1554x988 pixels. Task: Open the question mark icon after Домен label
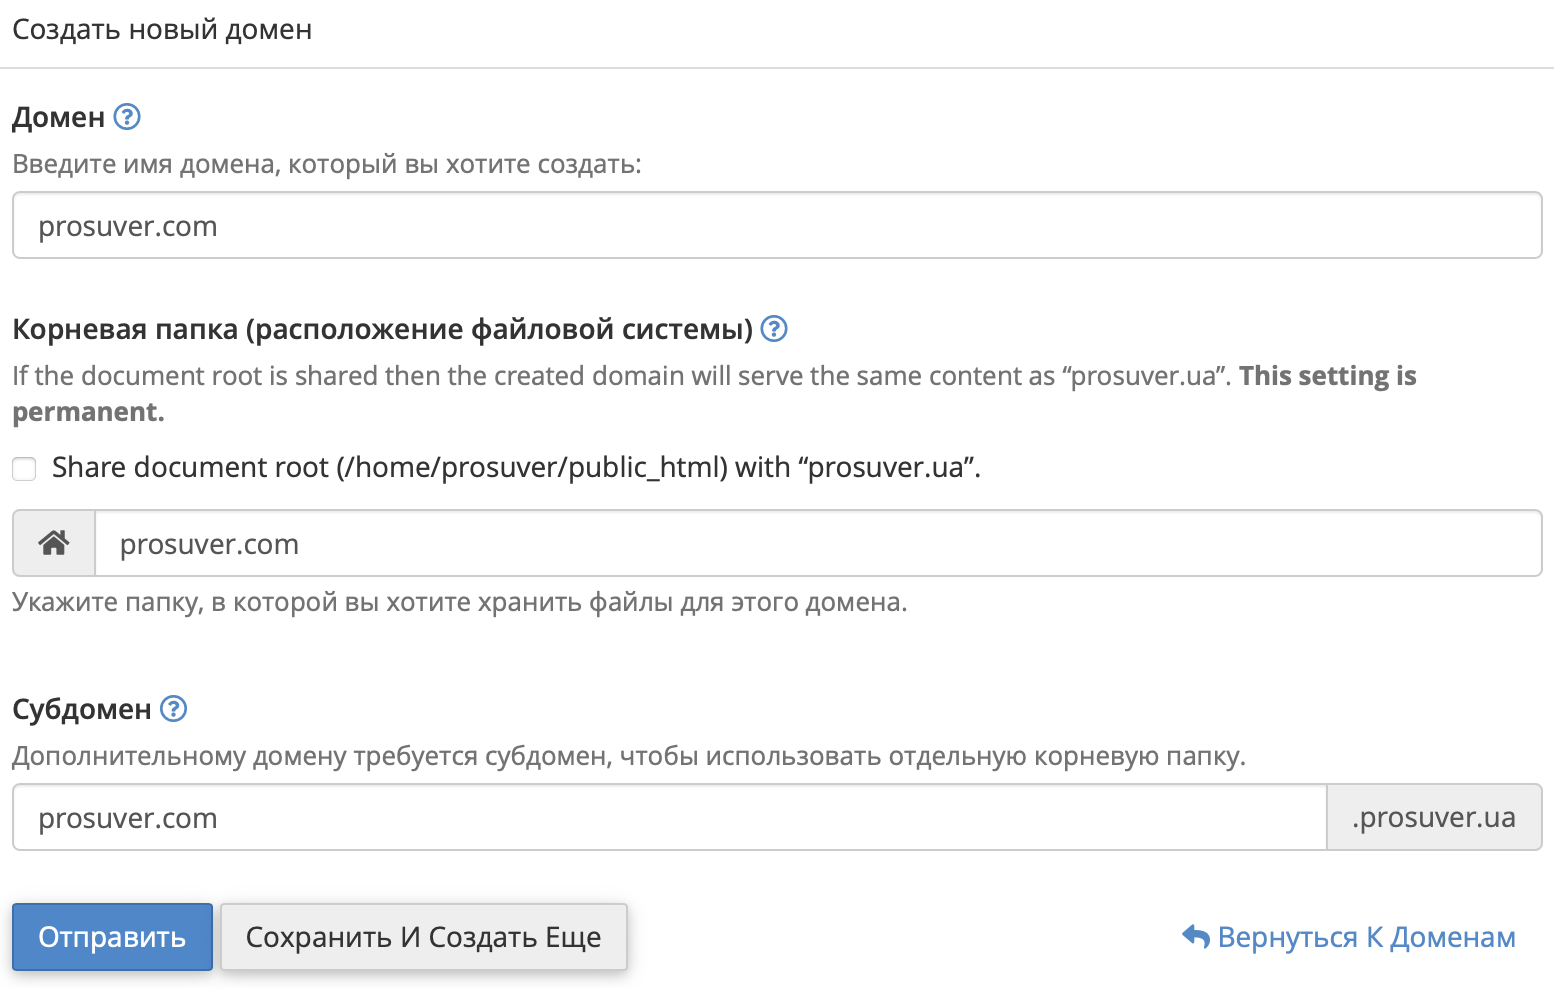[127, 117]
